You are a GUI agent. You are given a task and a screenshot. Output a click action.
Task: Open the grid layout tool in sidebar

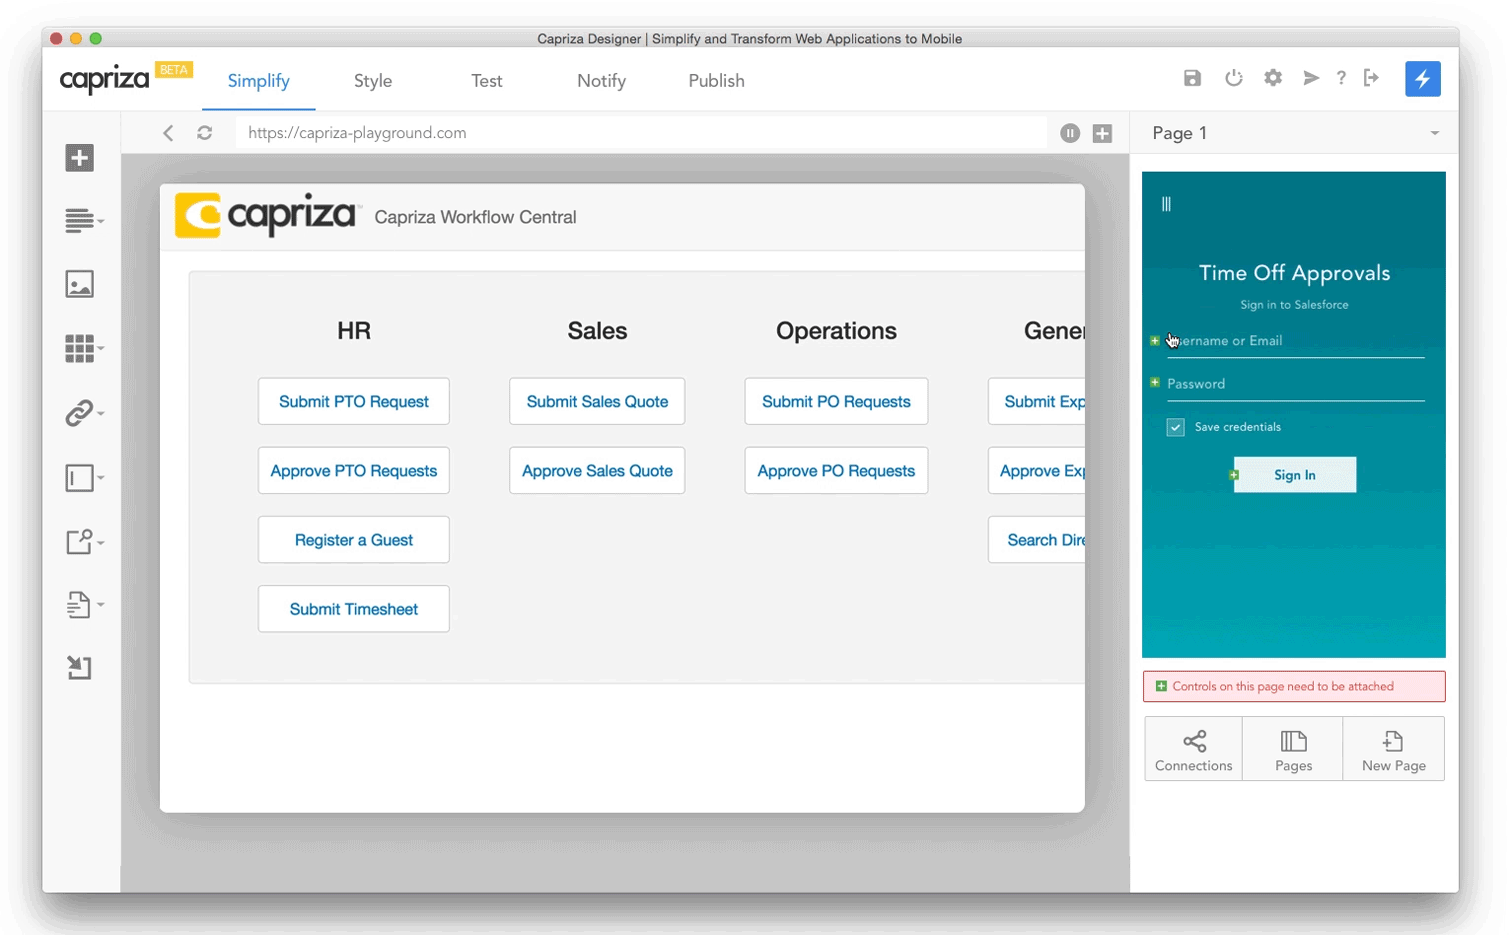pos(82,348)
